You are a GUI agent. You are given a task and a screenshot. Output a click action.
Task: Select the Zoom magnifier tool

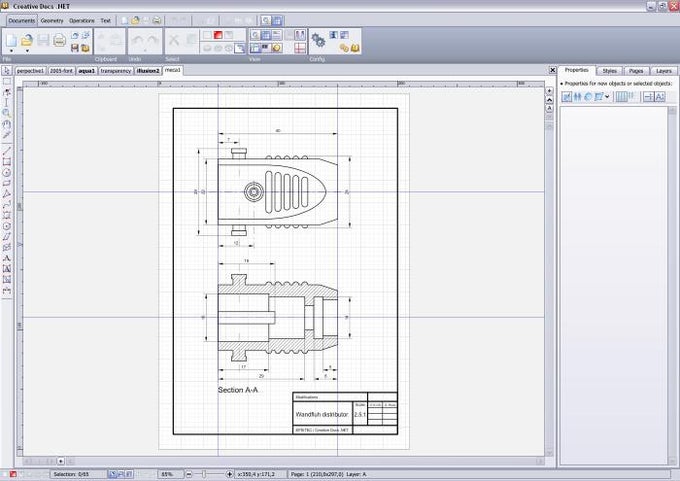pyautogui.click(x=7, y=113)
